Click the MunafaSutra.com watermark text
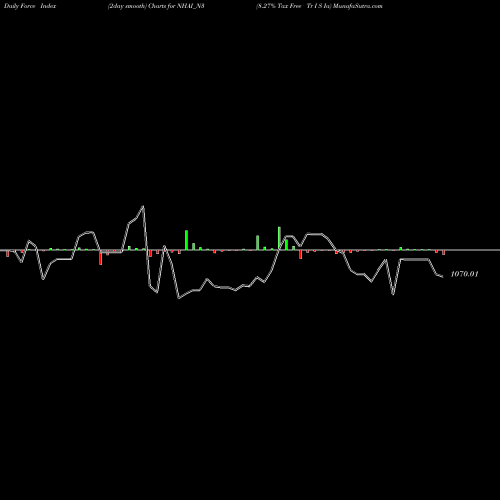This screenshot has height=500, width=500. click(x=358, y=6)
